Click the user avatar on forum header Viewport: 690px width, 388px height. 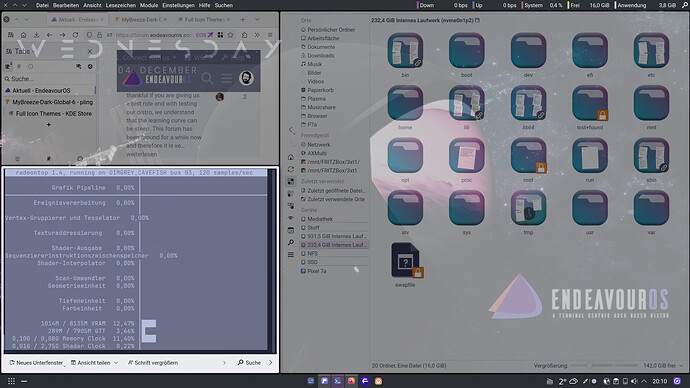tap(246, 78)
